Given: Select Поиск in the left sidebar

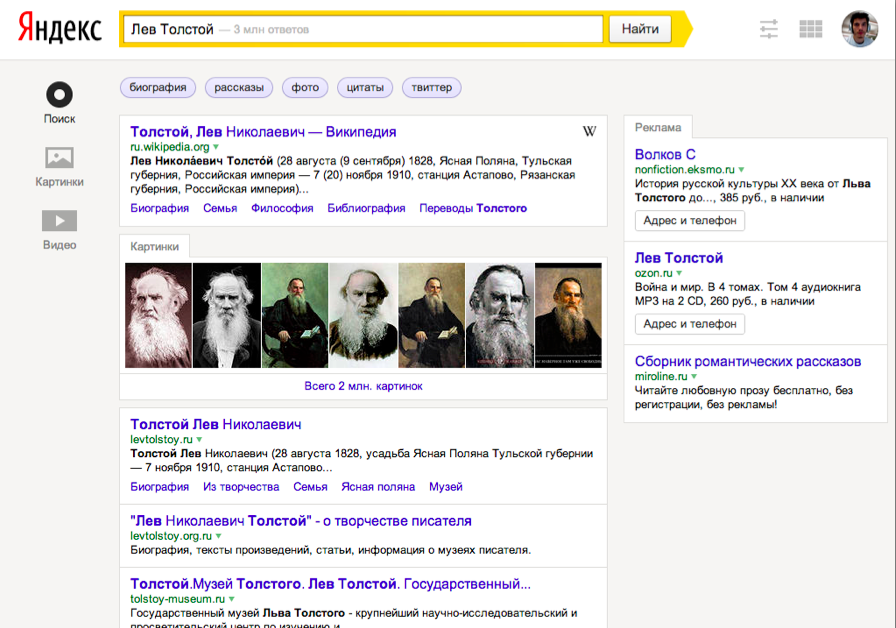Looking at the screenshot, I should point(59,103).
